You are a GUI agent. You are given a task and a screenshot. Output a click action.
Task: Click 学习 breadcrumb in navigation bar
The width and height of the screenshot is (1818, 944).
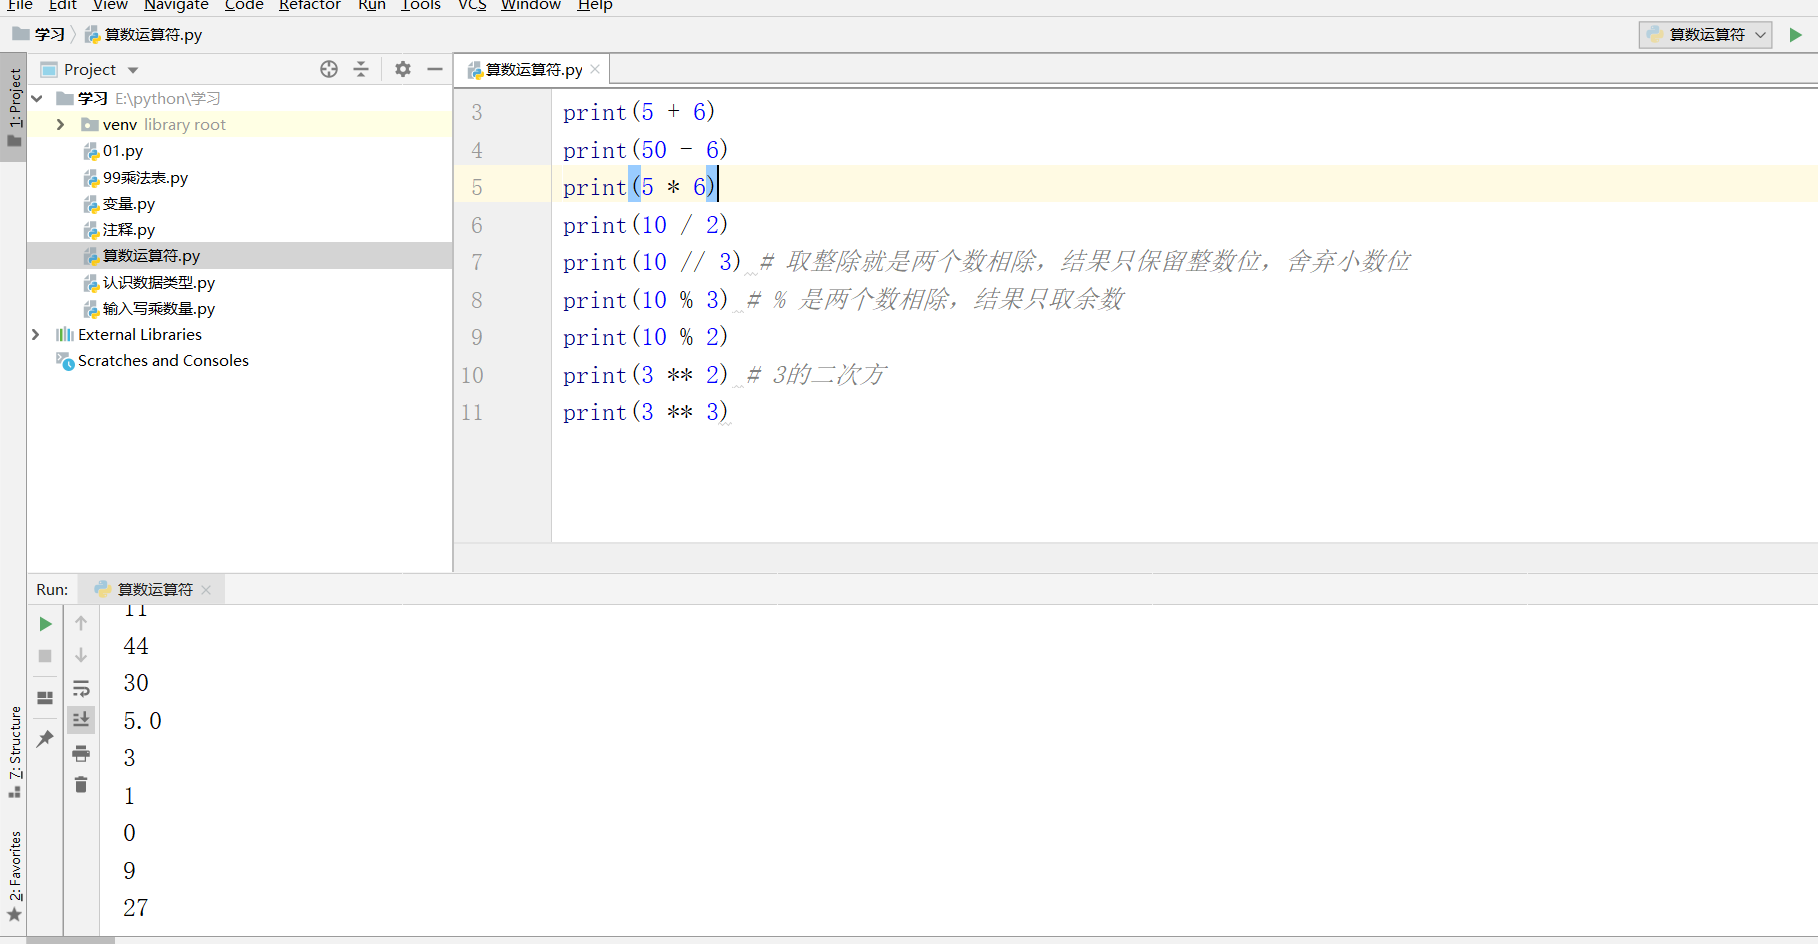39,34
